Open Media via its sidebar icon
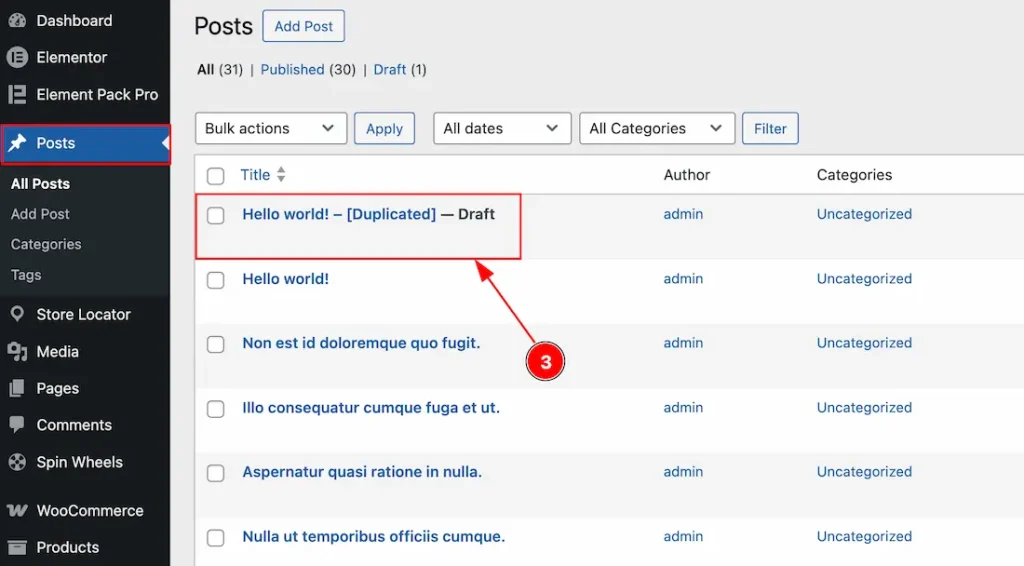The width and height of the screenshot is (1024, 566). point(17,352)
